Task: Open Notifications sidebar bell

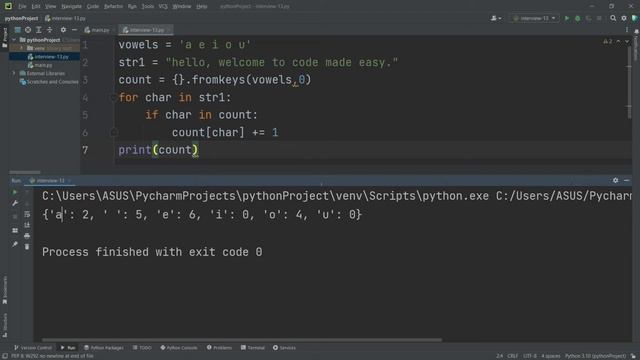Action: (636, 31)
